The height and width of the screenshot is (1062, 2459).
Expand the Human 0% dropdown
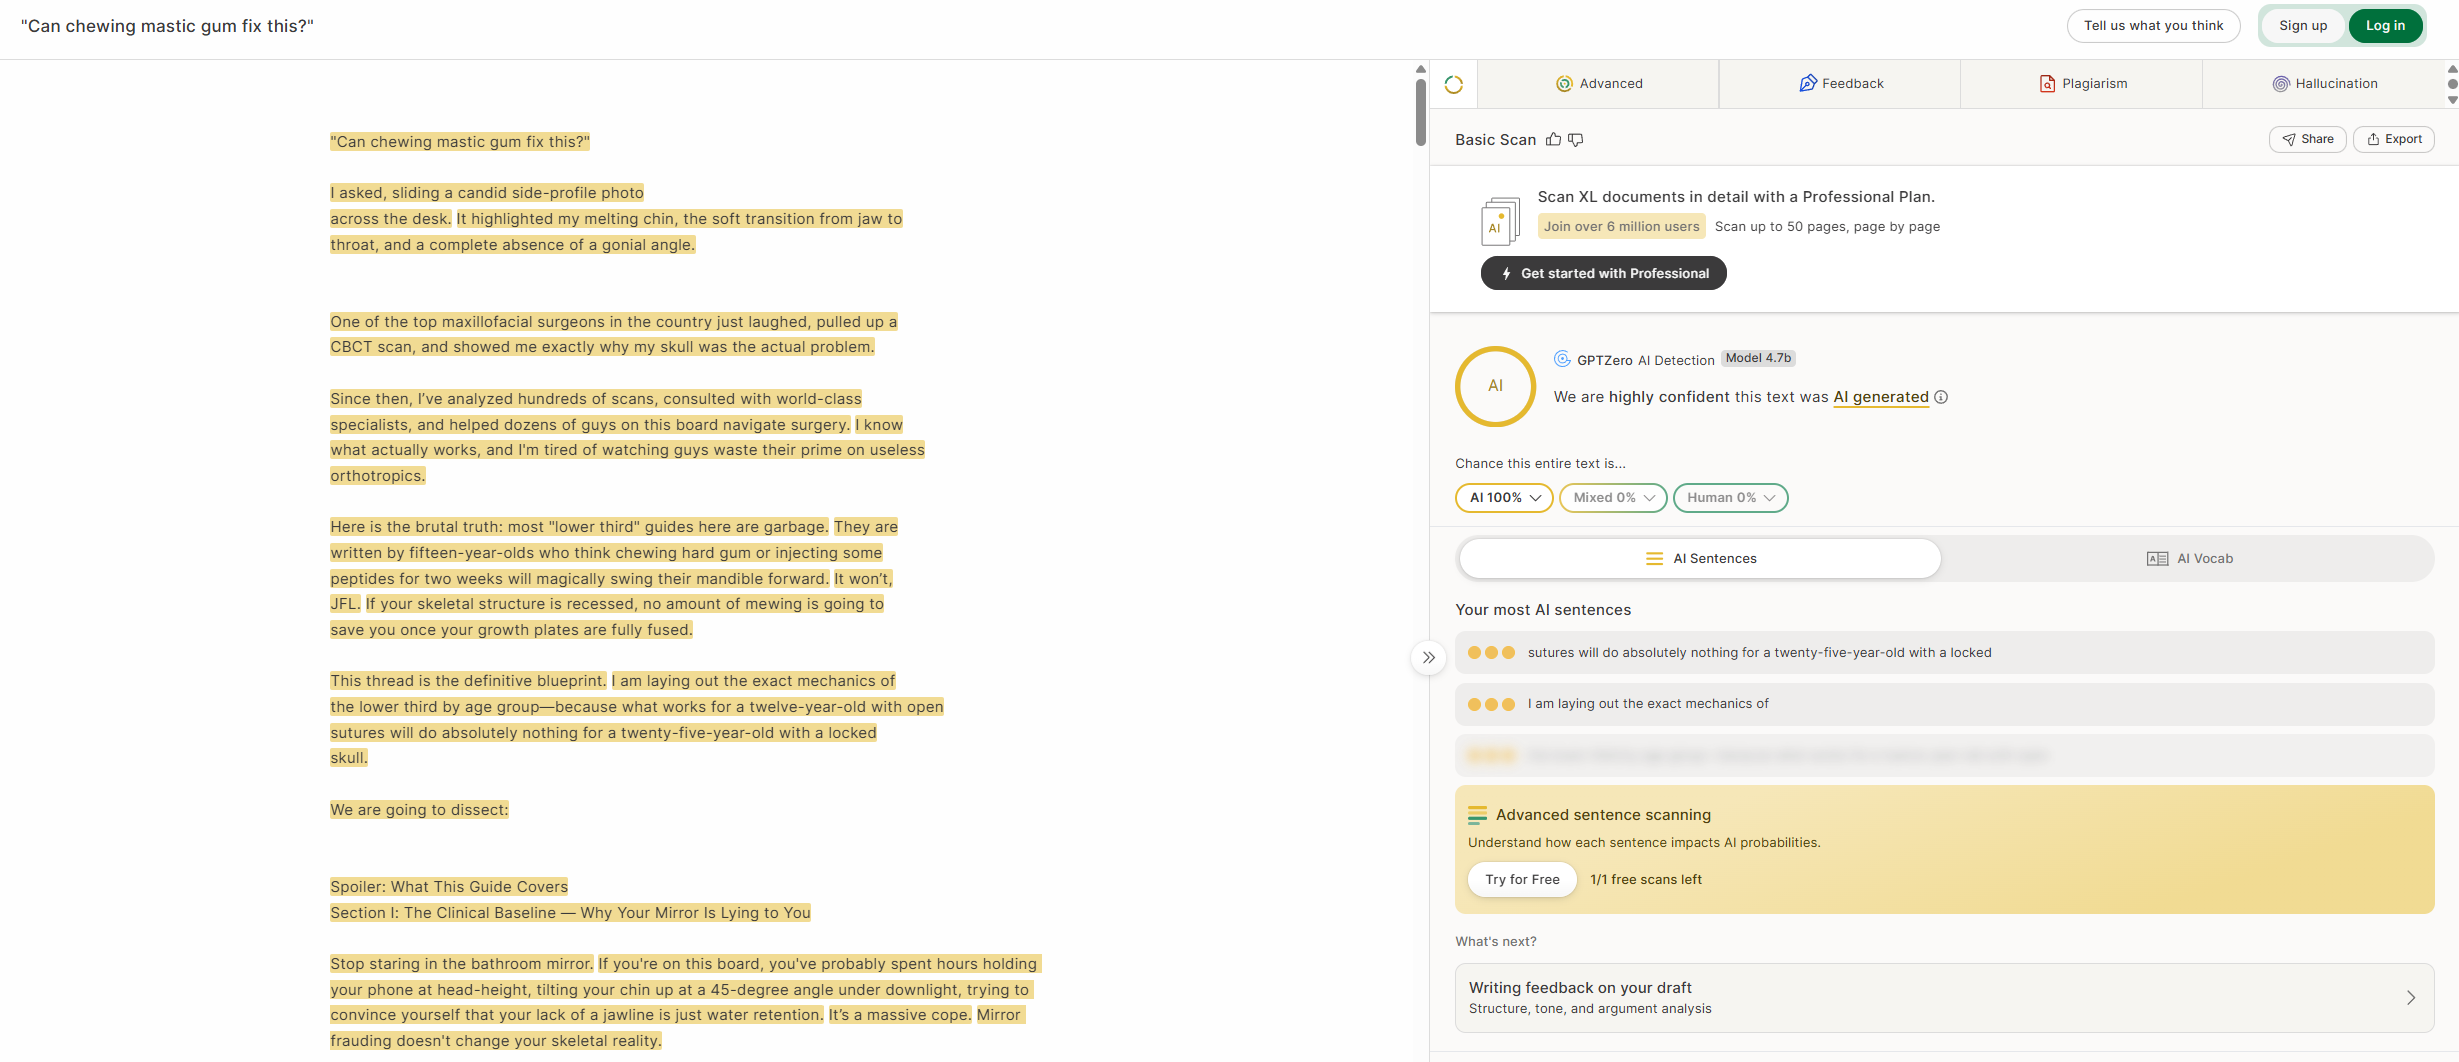coord(1730,498)
